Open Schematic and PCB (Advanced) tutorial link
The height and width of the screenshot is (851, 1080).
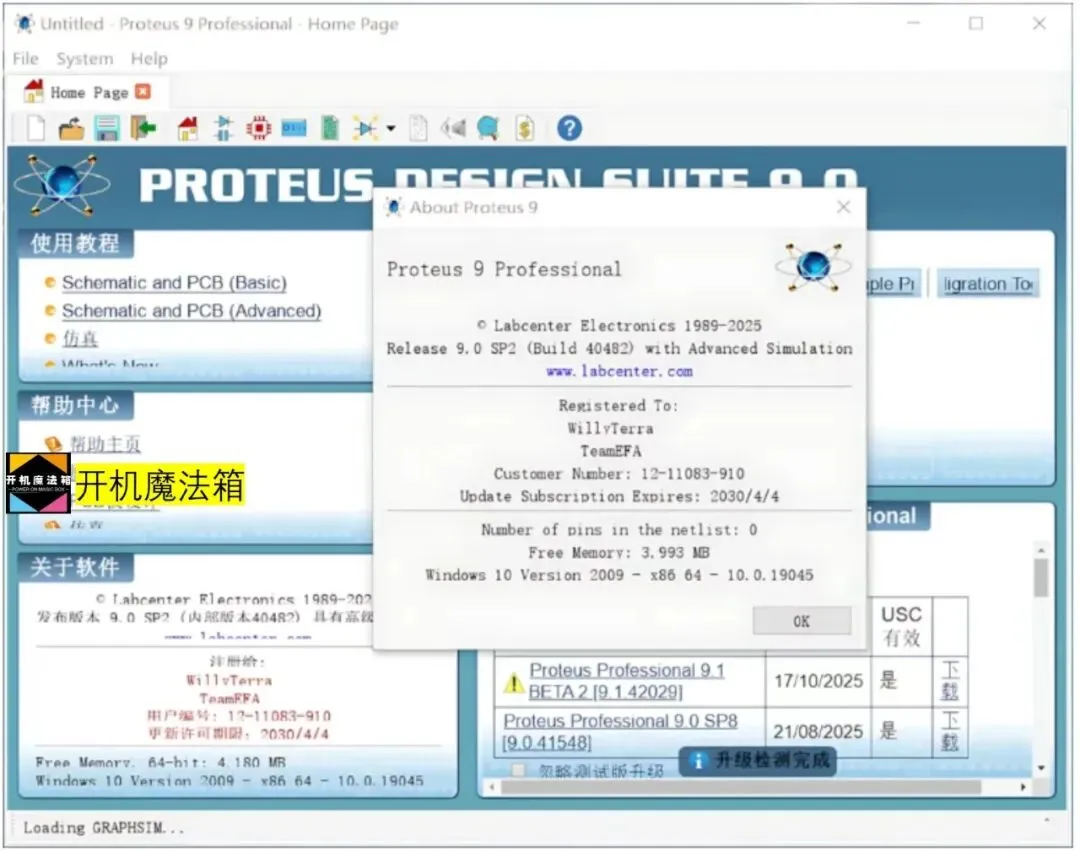coord(191,311)
